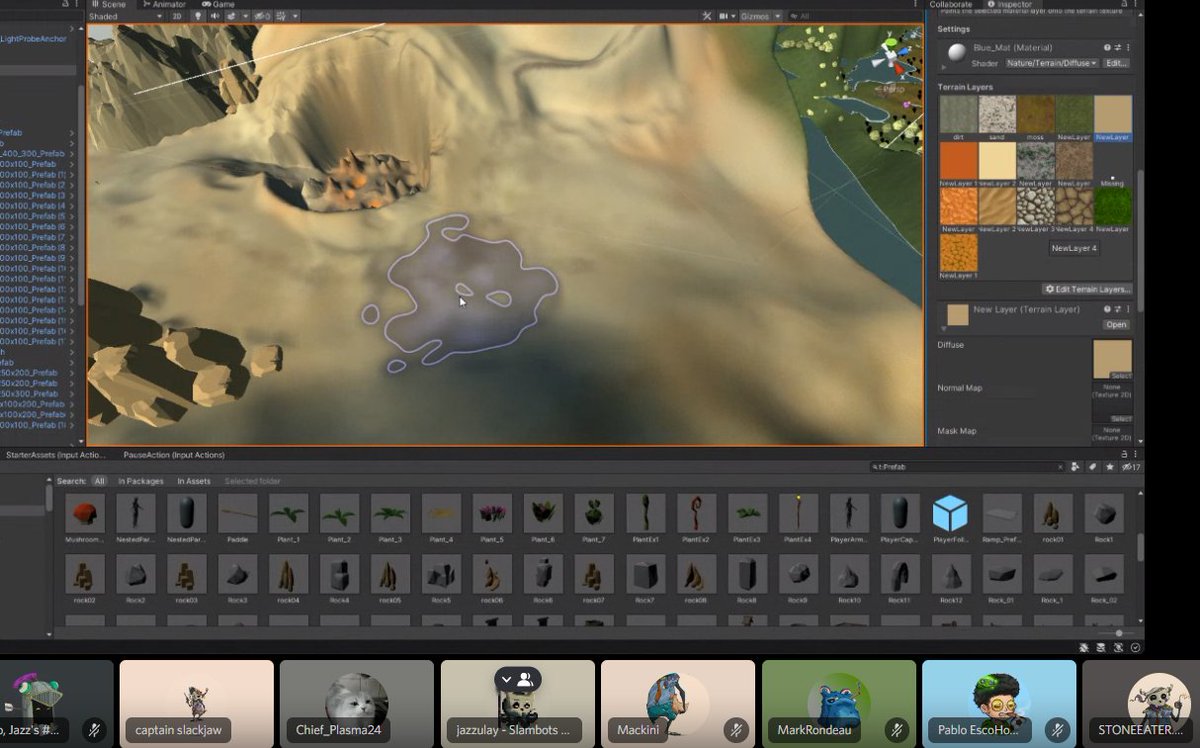Select captain slackjaw participant tile
Screen dimensions: 1200x748
[x=197, y=704]
